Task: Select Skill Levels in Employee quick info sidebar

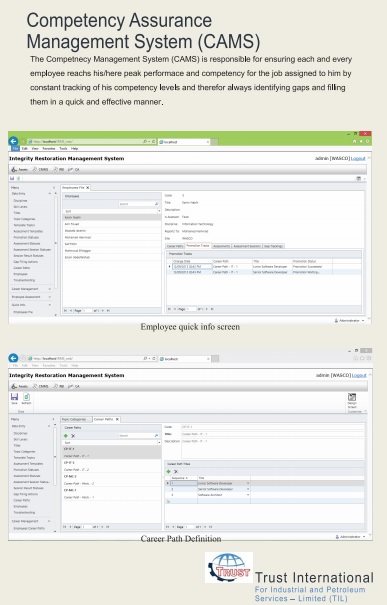Action: [20, 207]
